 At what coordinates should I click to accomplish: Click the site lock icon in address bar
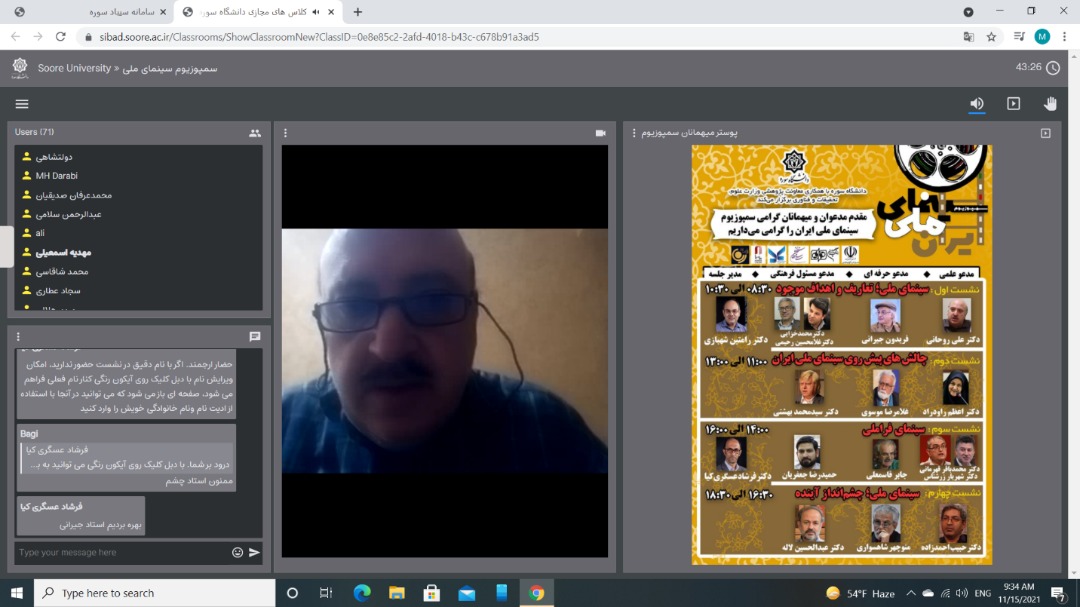(88, 37)
